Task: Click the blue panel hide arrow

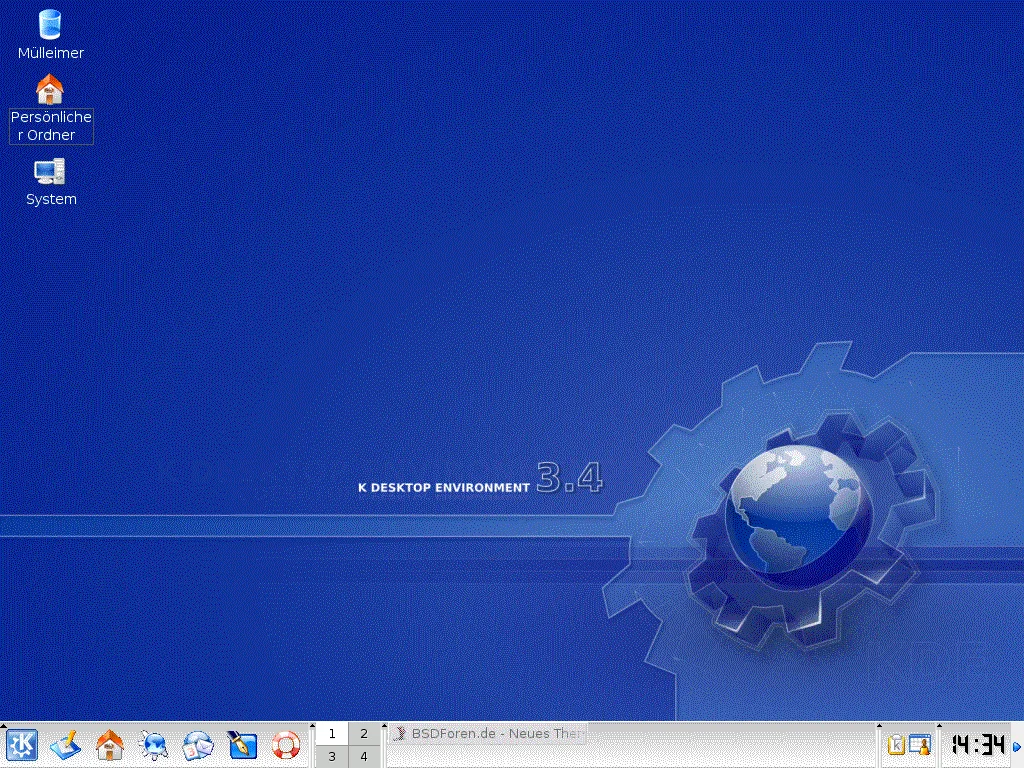Action: tap(1017, 745)
